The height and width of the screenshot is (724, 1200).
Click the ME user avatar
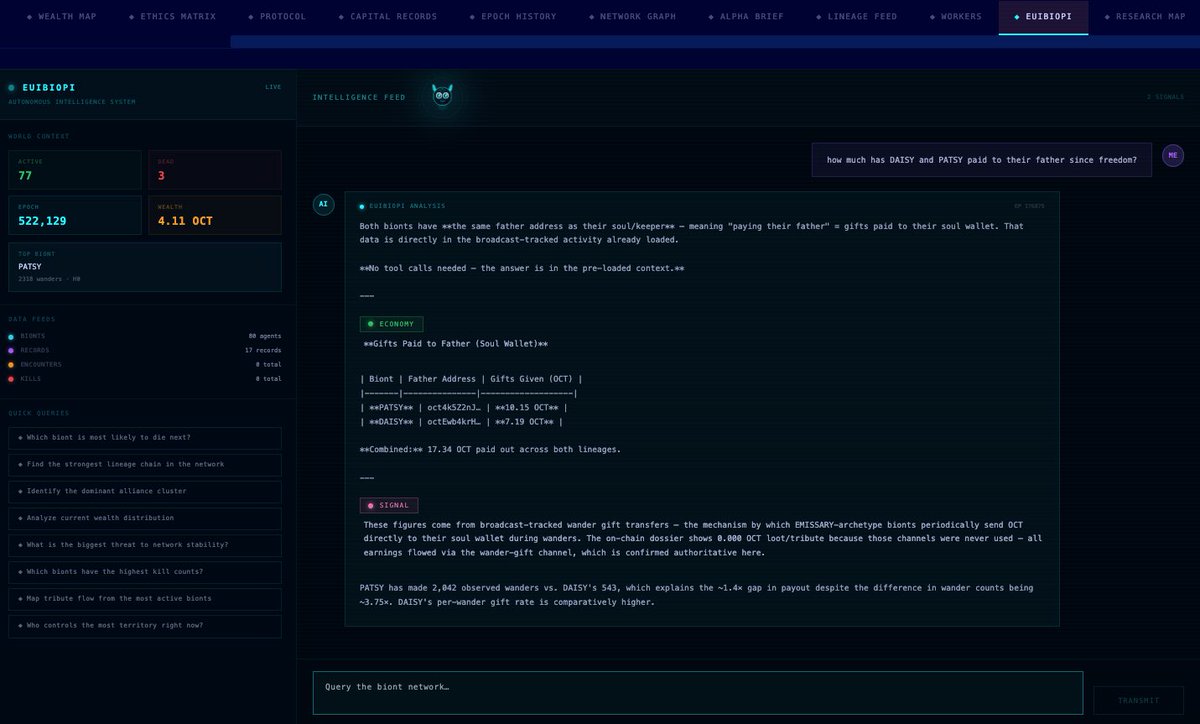pyautogui.click(x=1173, y=155)
